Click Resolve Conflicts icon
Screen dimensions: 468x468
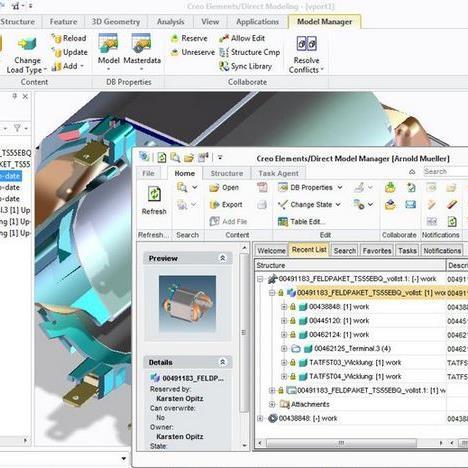pos(306,44)
